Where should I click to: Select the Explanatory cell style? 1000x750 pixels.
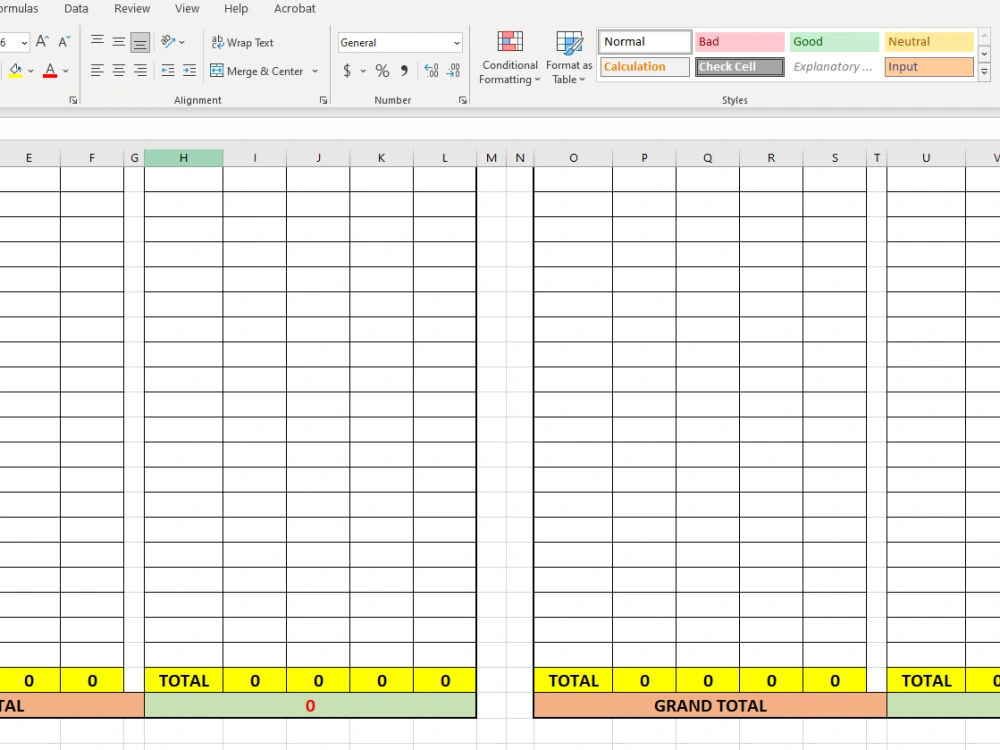(x=834, y=66)
